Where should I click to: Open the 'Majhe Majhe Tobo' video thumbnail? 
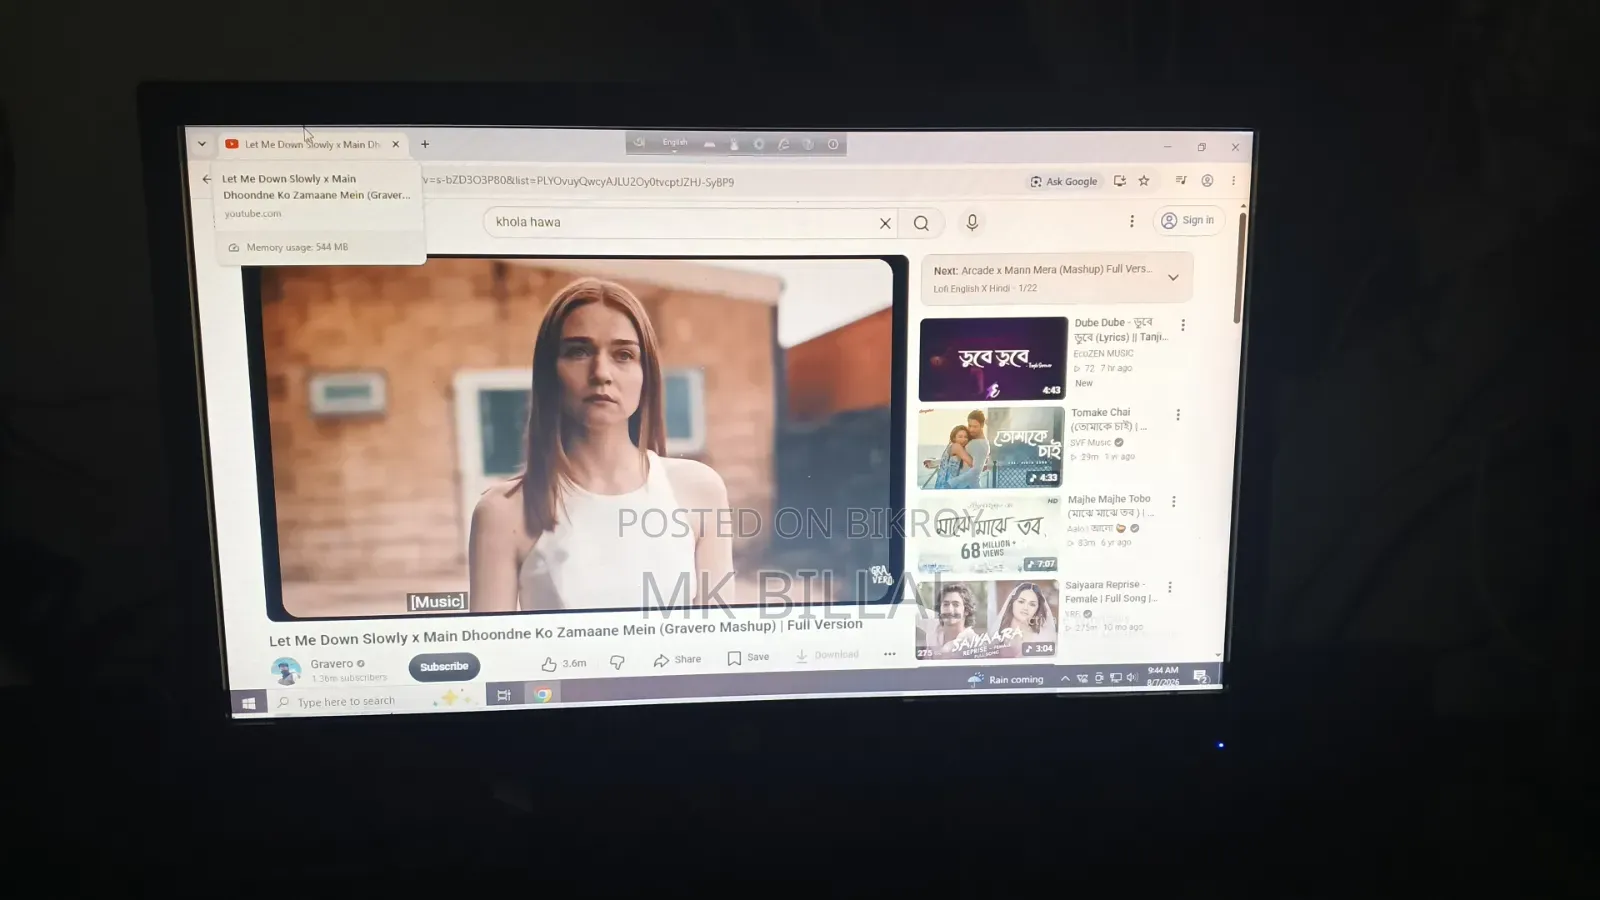coord(987,534)
